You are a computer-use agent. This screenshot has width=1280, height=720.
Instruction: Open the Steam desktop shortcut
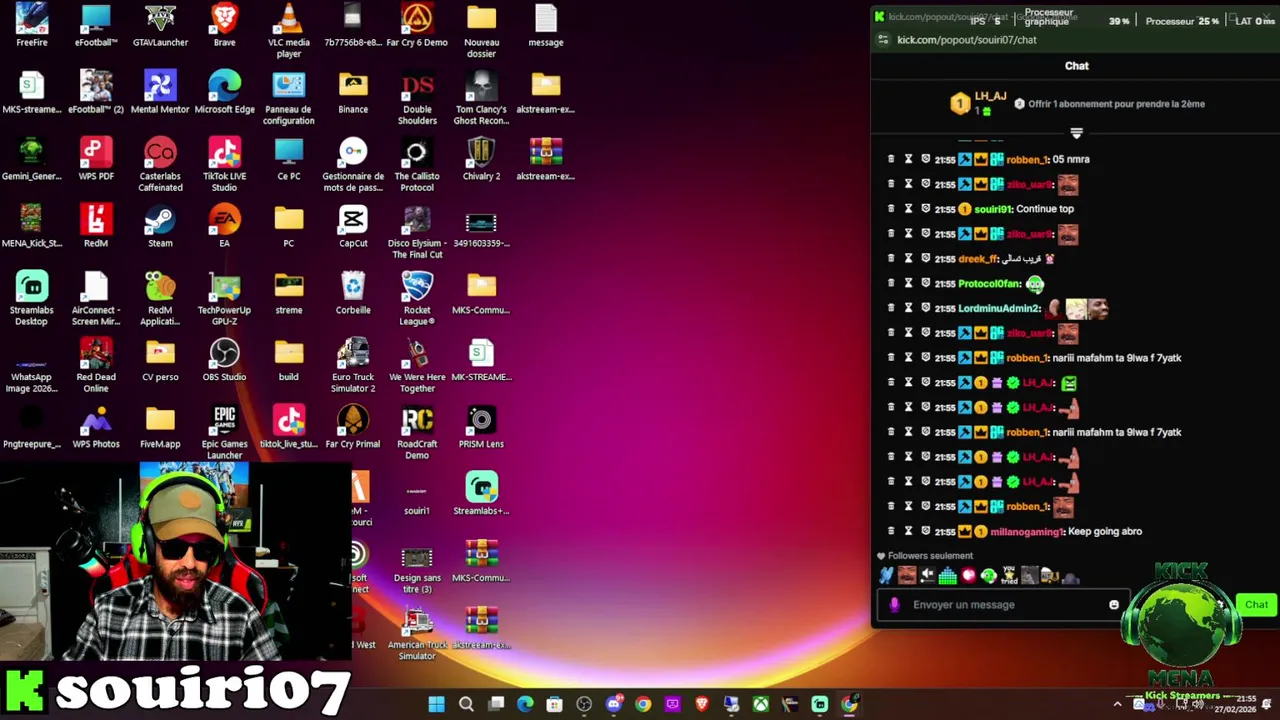coord(160,226)
